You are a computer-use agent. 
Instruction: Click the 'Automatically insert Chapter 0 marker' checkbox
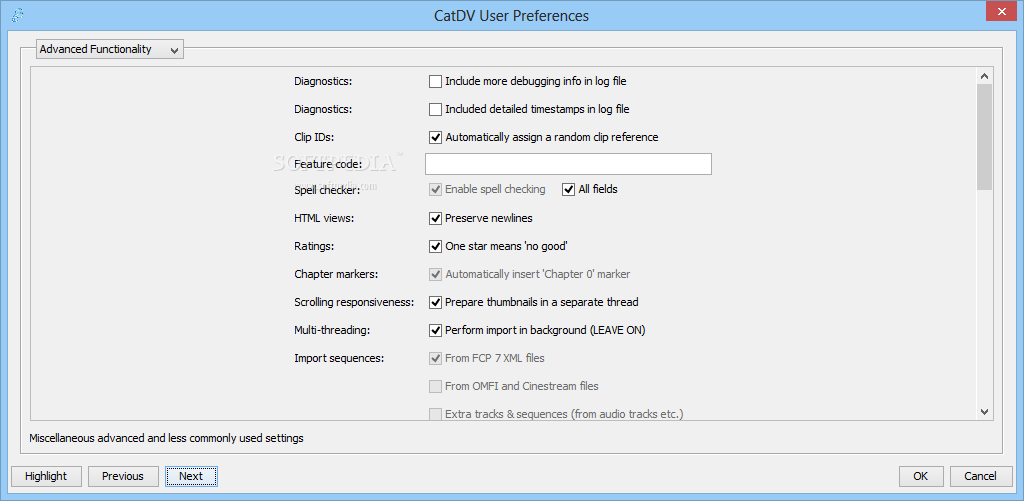pyautogui.click(x=436, y=274)
